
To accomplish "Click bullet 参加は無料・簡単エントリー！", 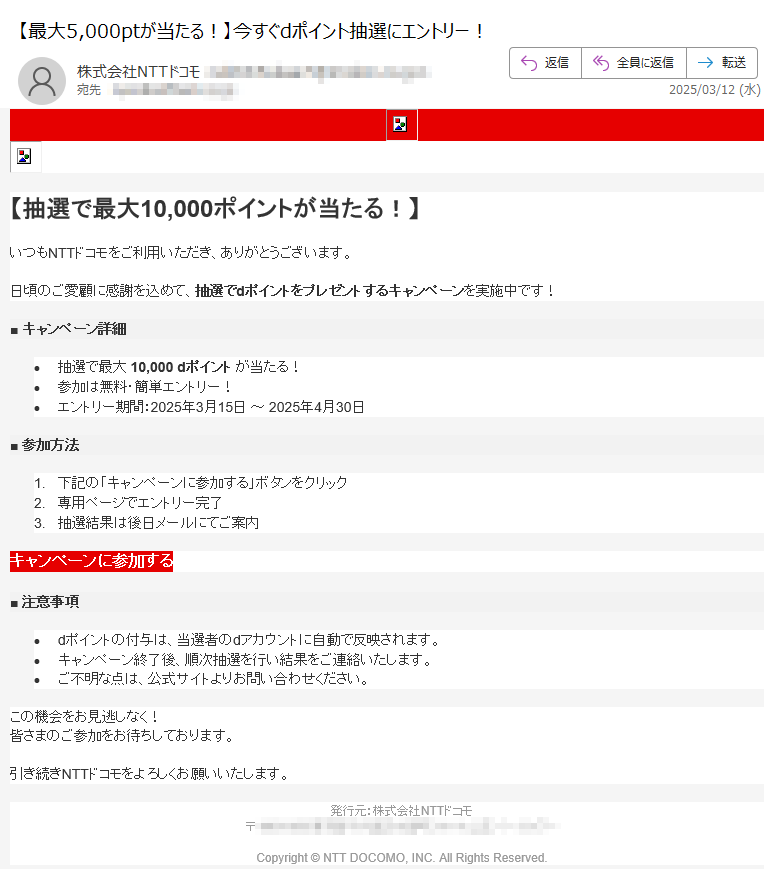I will pos(144,387).
